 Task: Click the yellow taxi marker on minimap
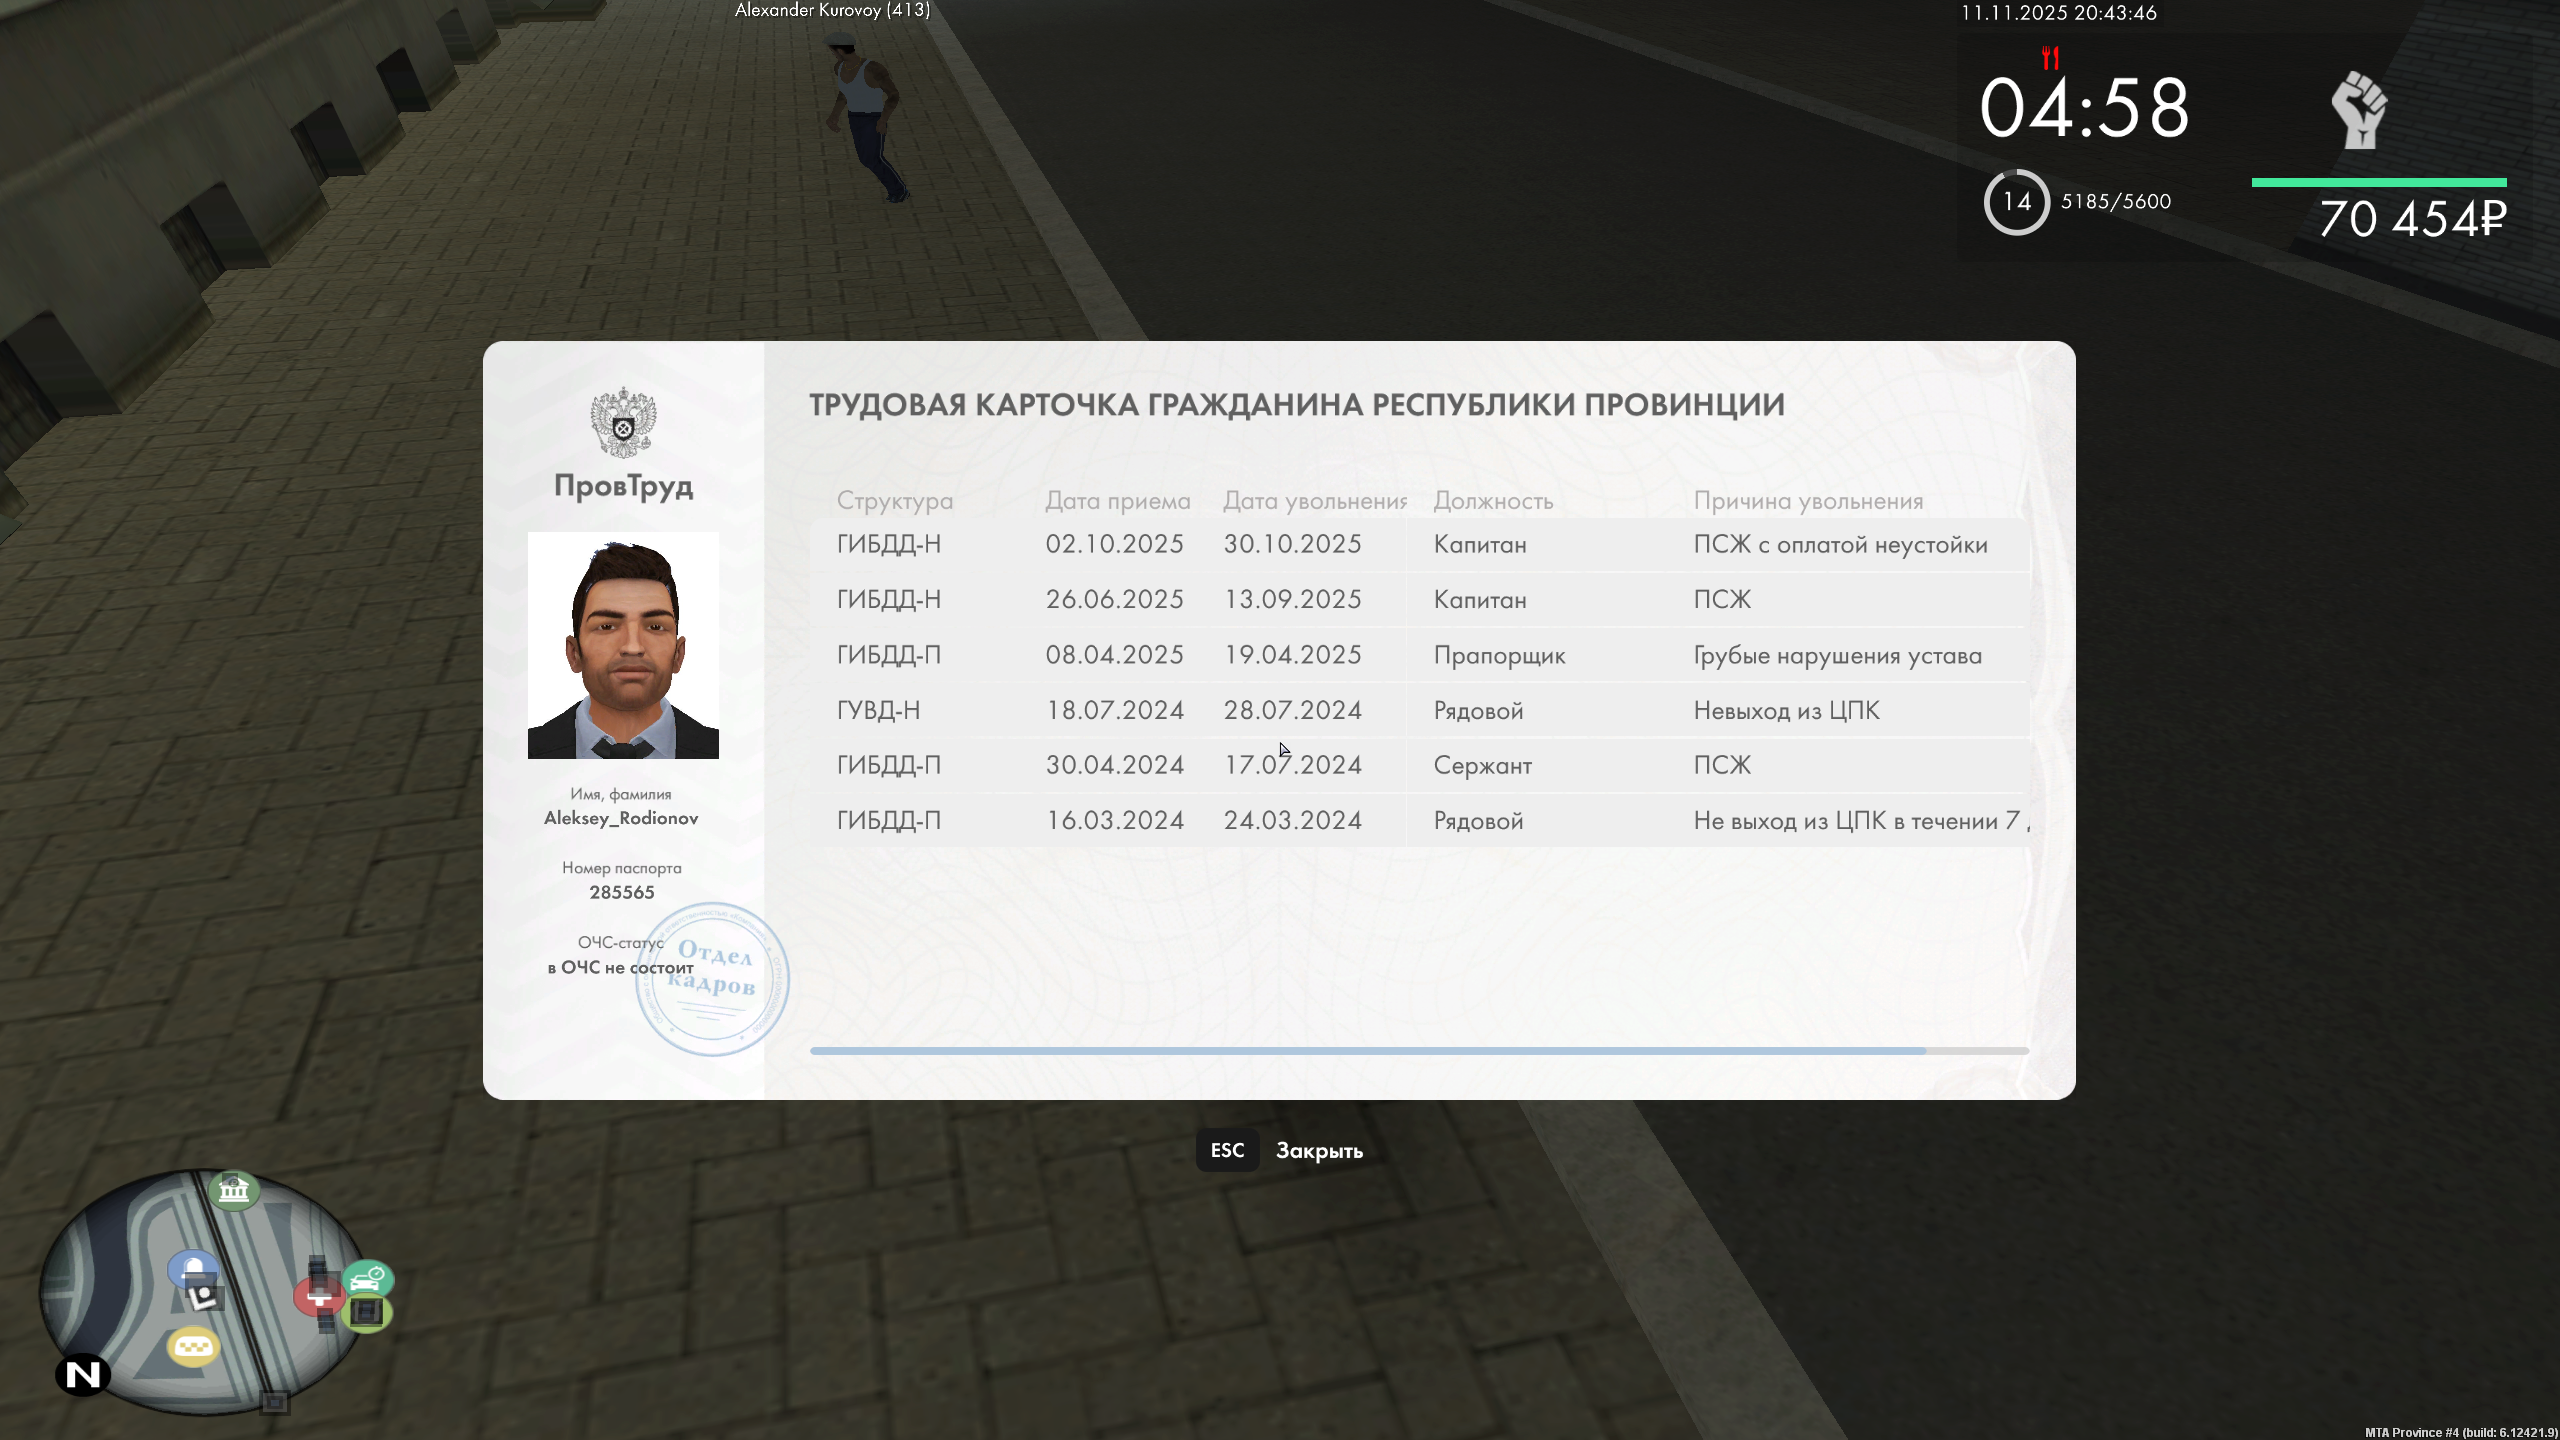[193, 1347]
